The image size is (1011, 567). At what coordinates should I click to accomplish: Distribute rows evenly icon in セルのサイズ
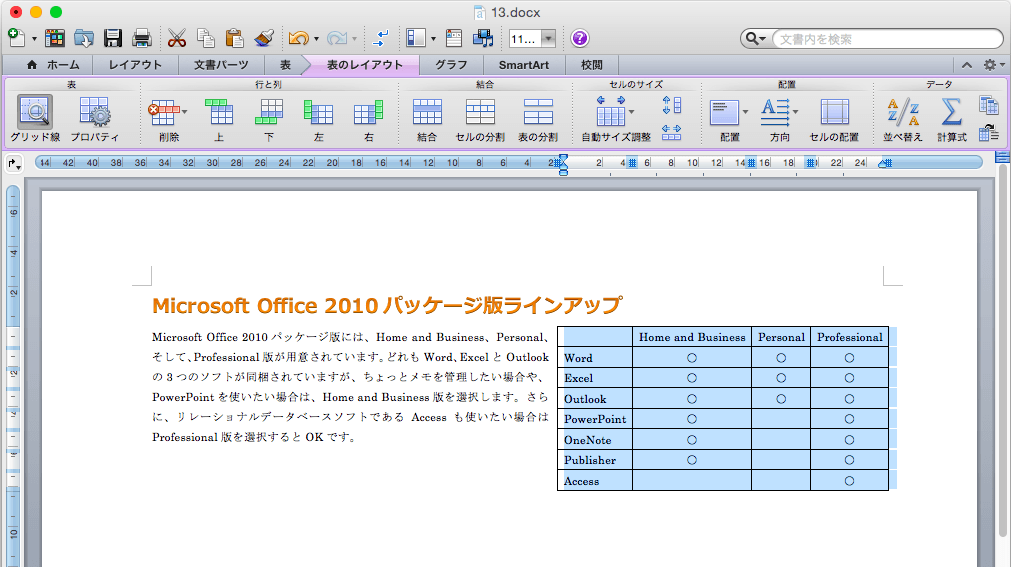[672, 105]
